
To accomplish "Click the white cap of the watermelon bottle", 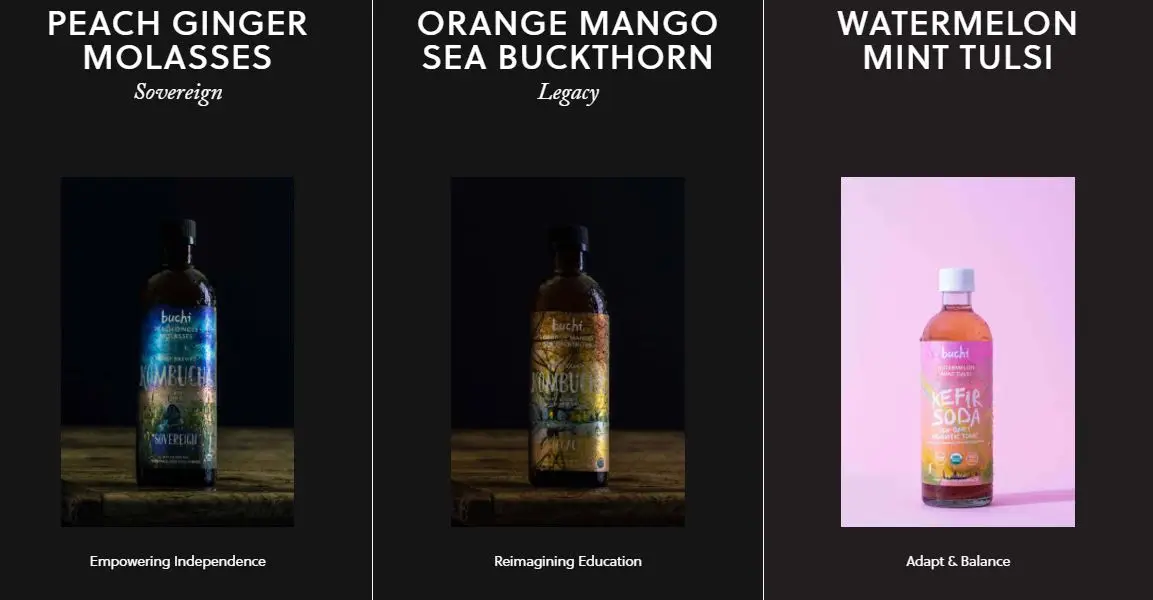I will point(956,279).
